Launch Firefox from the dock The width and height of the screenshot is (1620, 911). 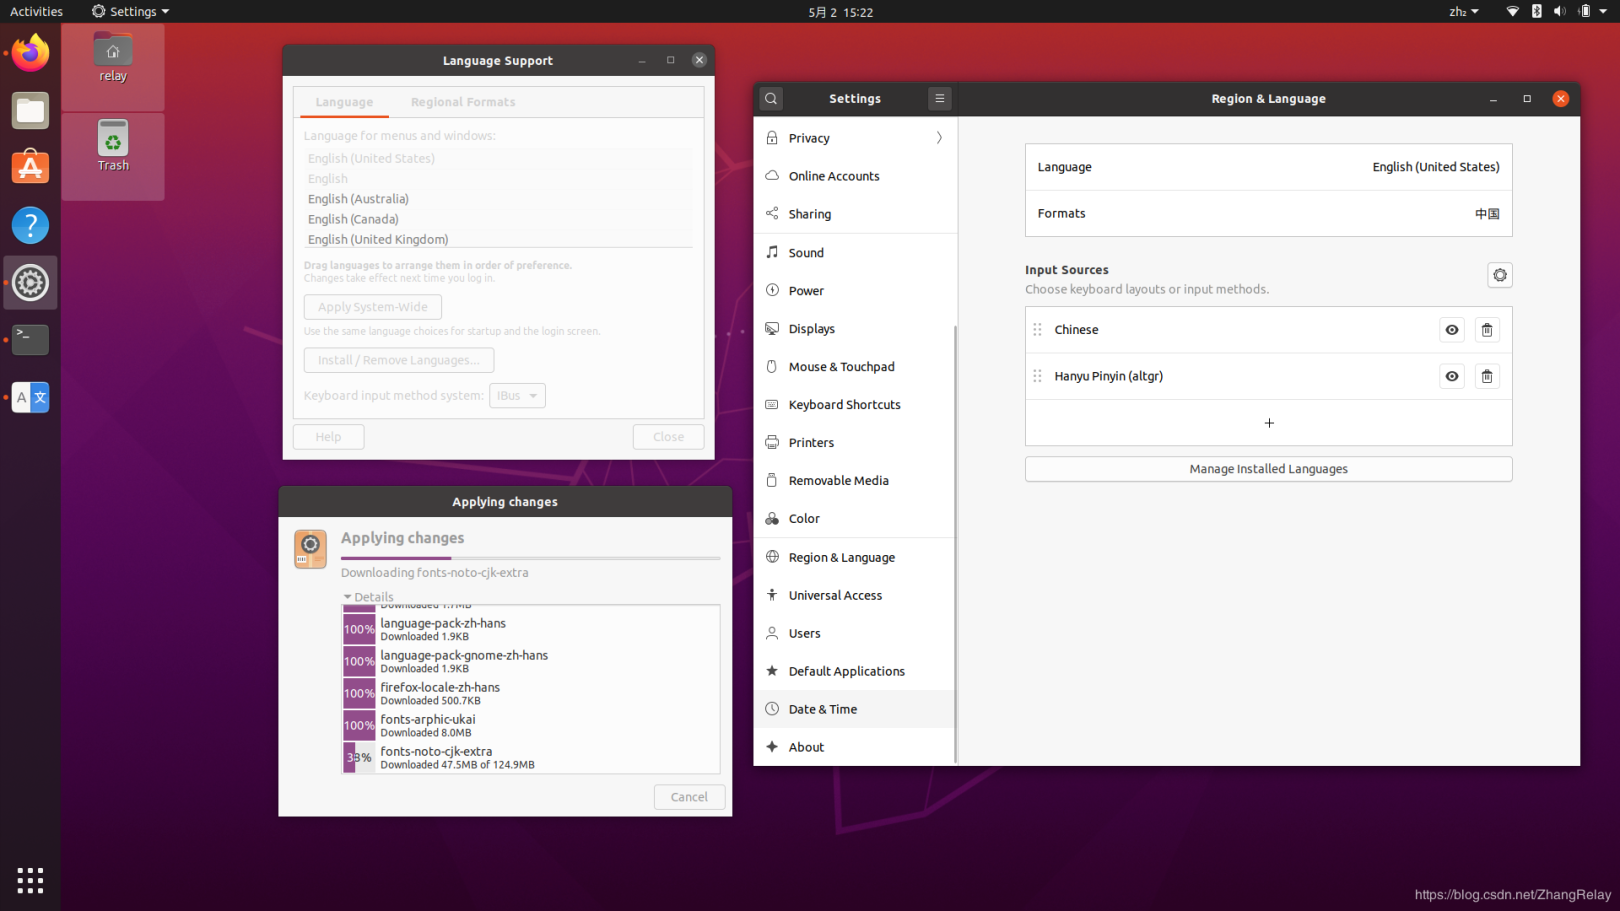(x=30, y=54)
